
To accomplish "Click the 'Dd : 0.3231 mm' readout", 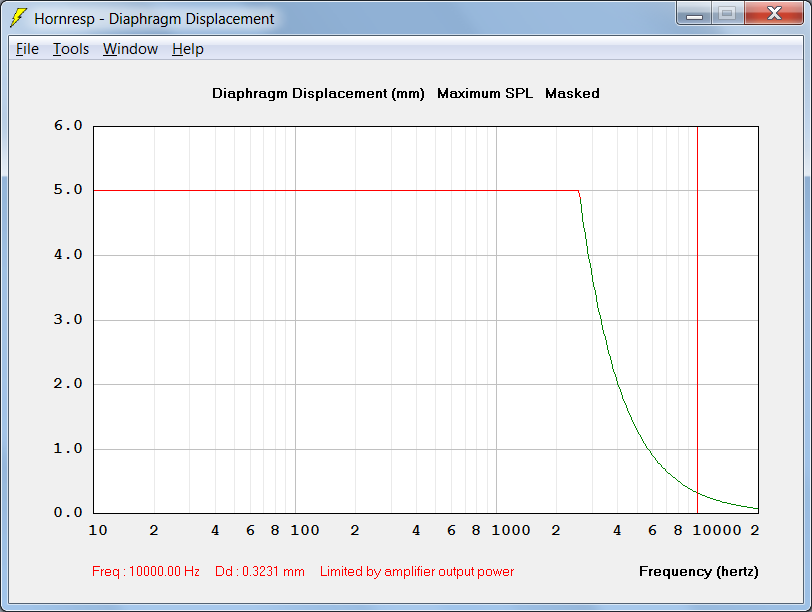I will 259,572.
